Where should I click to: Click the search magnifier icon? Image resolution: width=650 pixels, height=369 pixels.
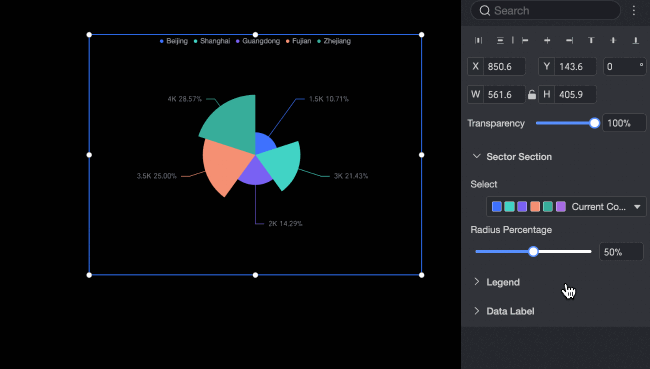[x=485, y=10]
